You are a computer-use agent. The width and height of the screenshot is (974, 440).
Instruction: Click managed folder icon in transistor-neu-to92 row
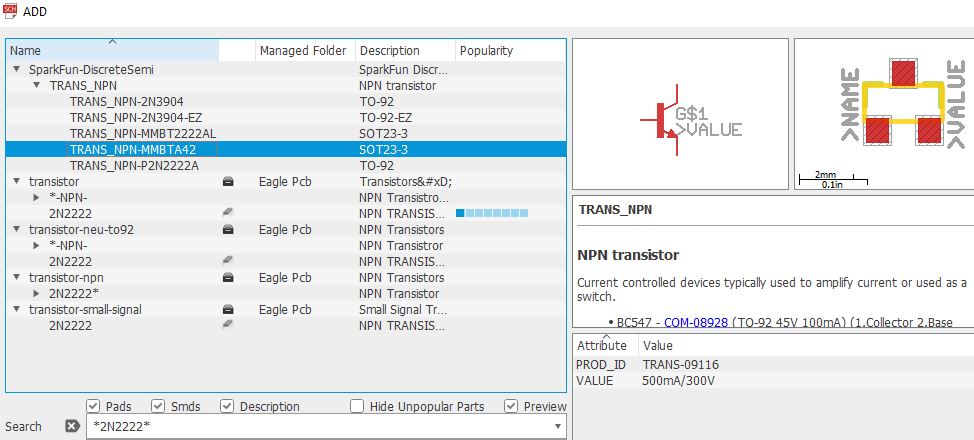point(228,229)
